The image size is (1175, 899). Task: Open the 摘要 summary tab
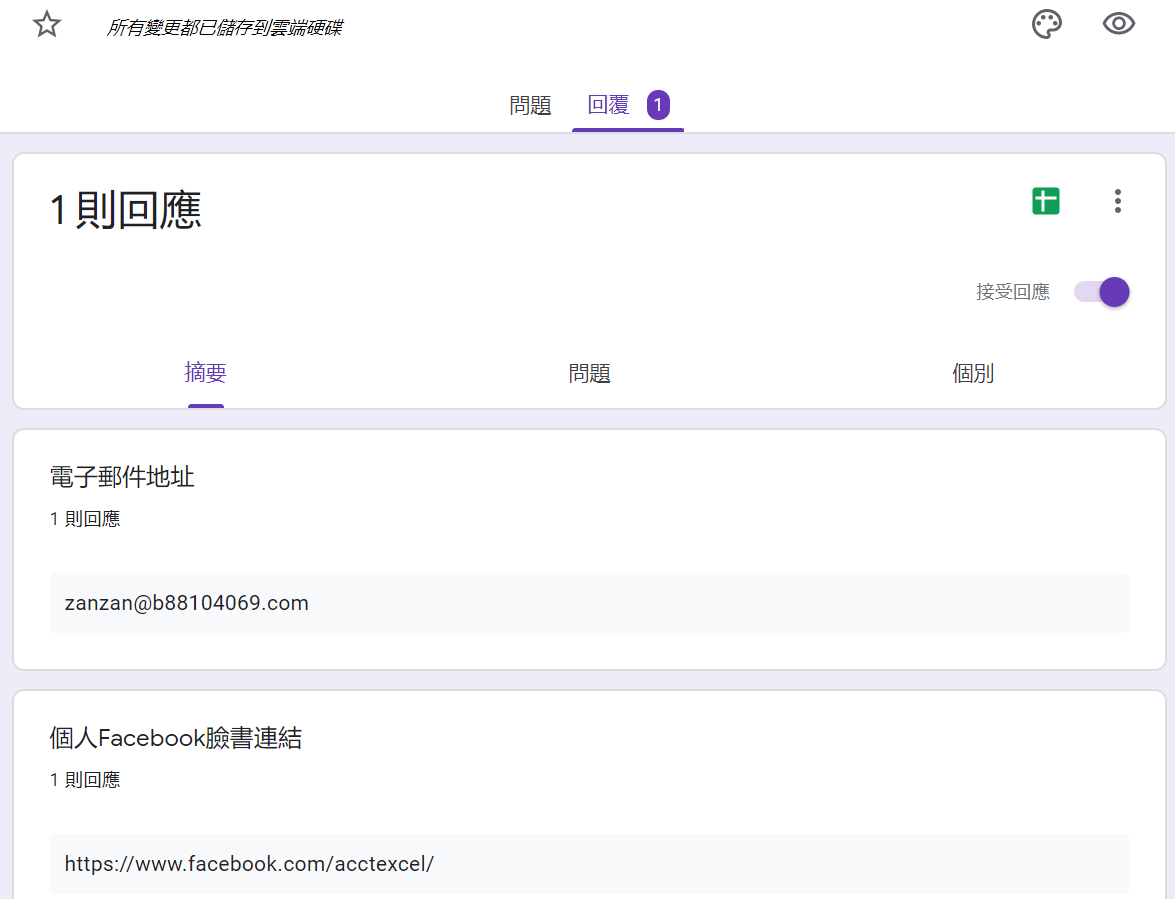click(x=205, y=372)
